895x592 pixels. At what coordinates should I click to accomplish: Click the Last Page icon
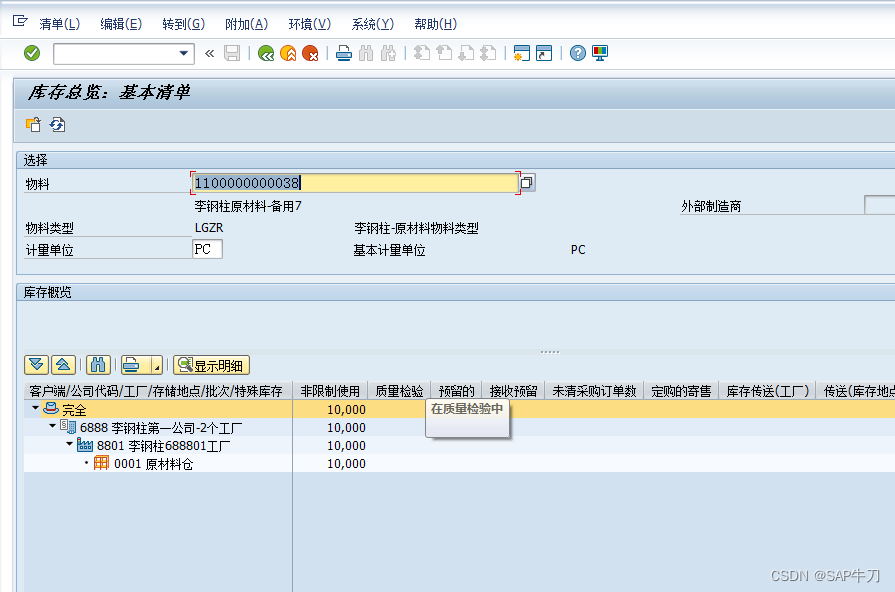[488, 54]
